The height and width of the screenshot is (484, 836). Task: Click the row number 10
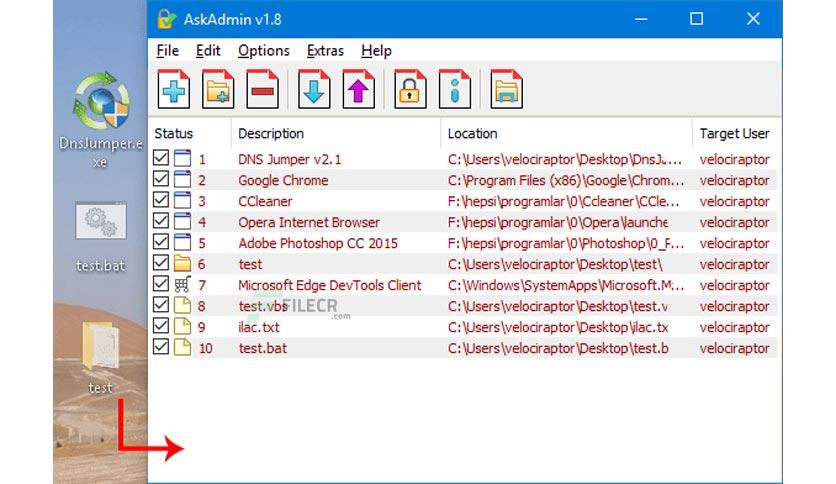coord(205,349)
